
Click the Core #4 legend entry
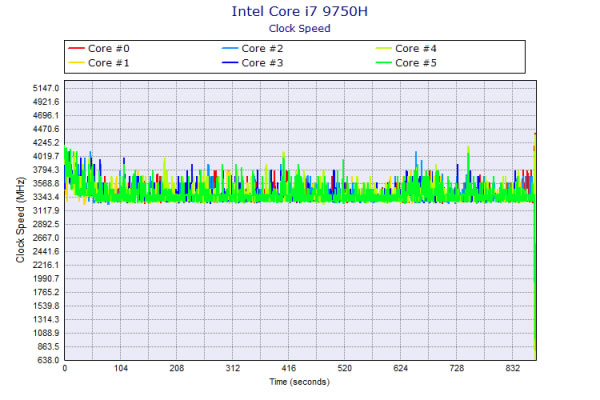(406, 49)
